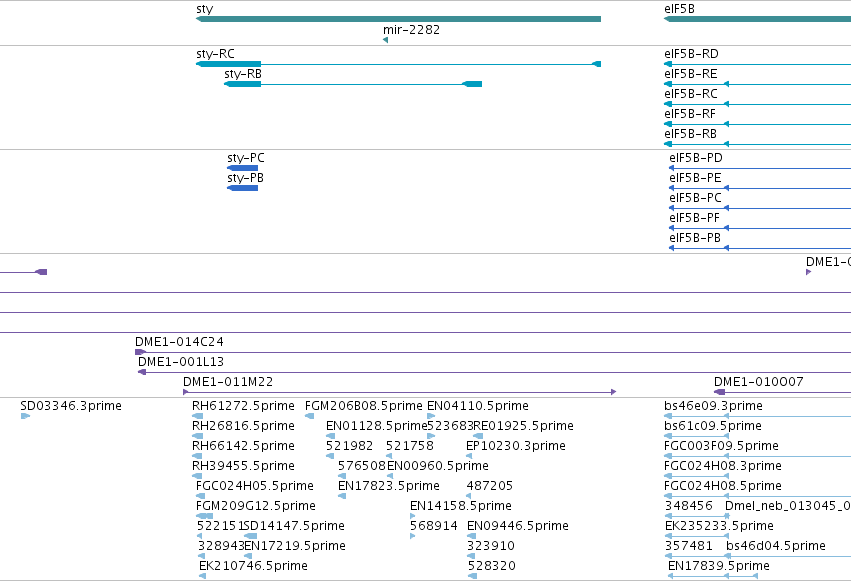Click the EN14158.5prime EST label

(x=461, y=506)
